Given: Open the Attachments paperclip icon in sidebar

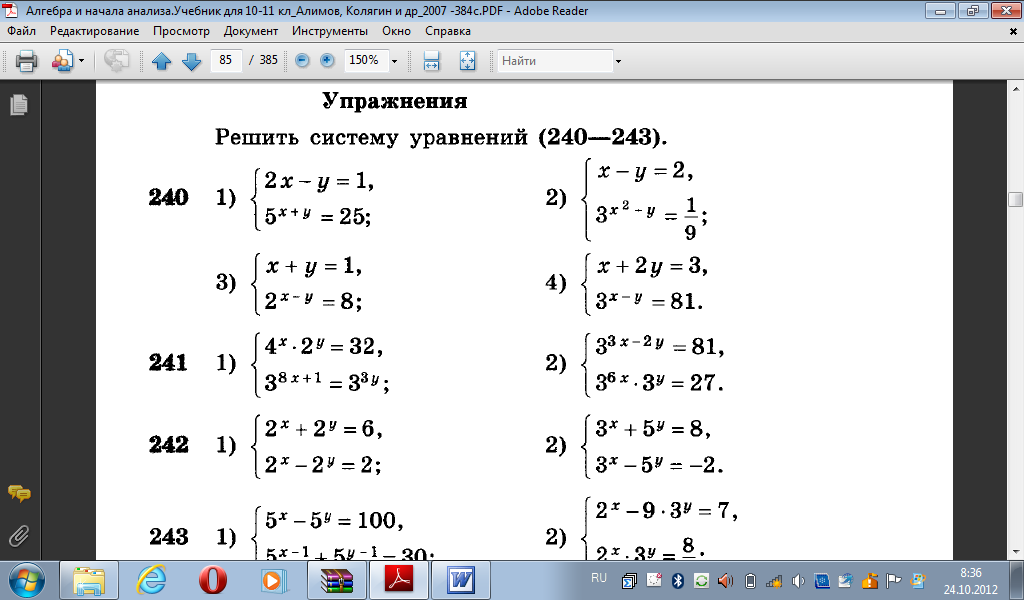Looking at the screenshot, I should coord(19,535).
